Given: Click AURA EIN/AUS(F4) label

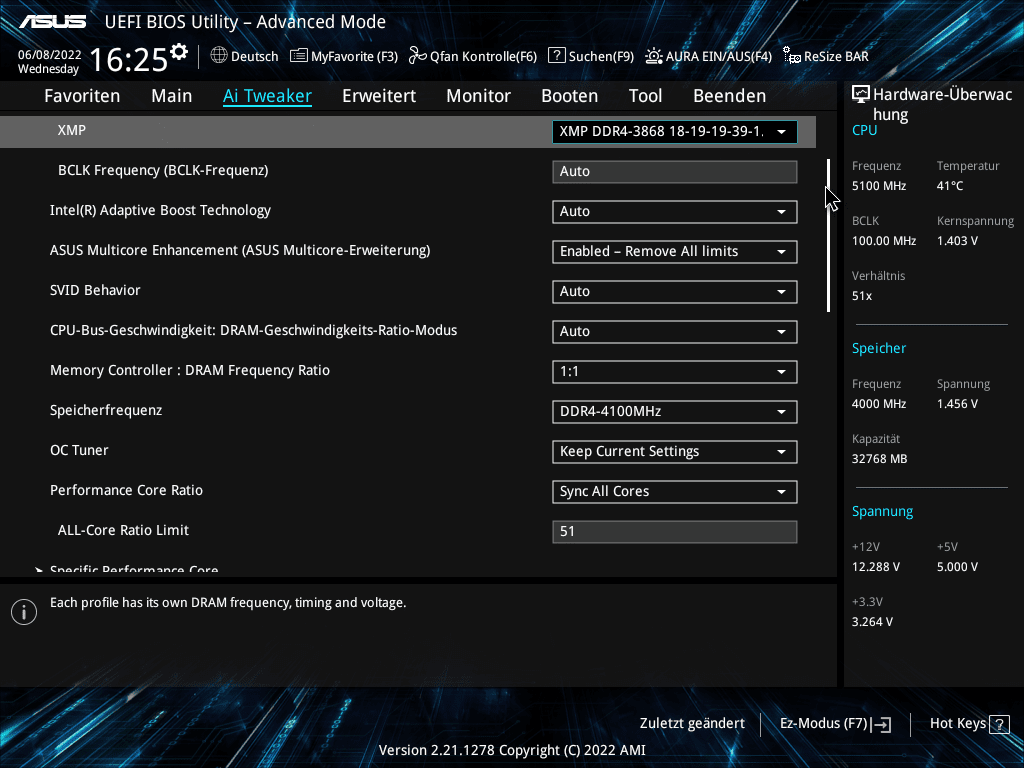Looking at the screenshot, I should pos(719,57).
